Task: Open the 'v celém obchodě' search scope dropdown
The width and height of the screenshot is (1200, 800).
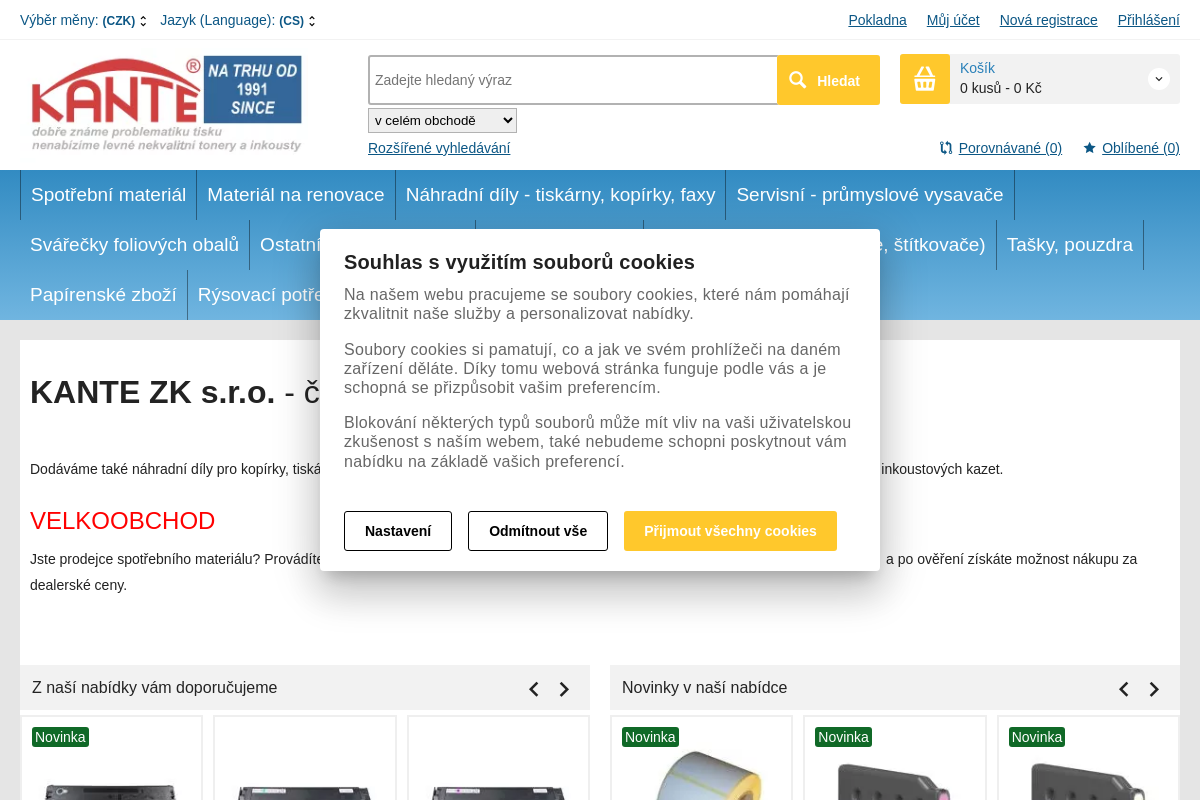Action: 442,121
